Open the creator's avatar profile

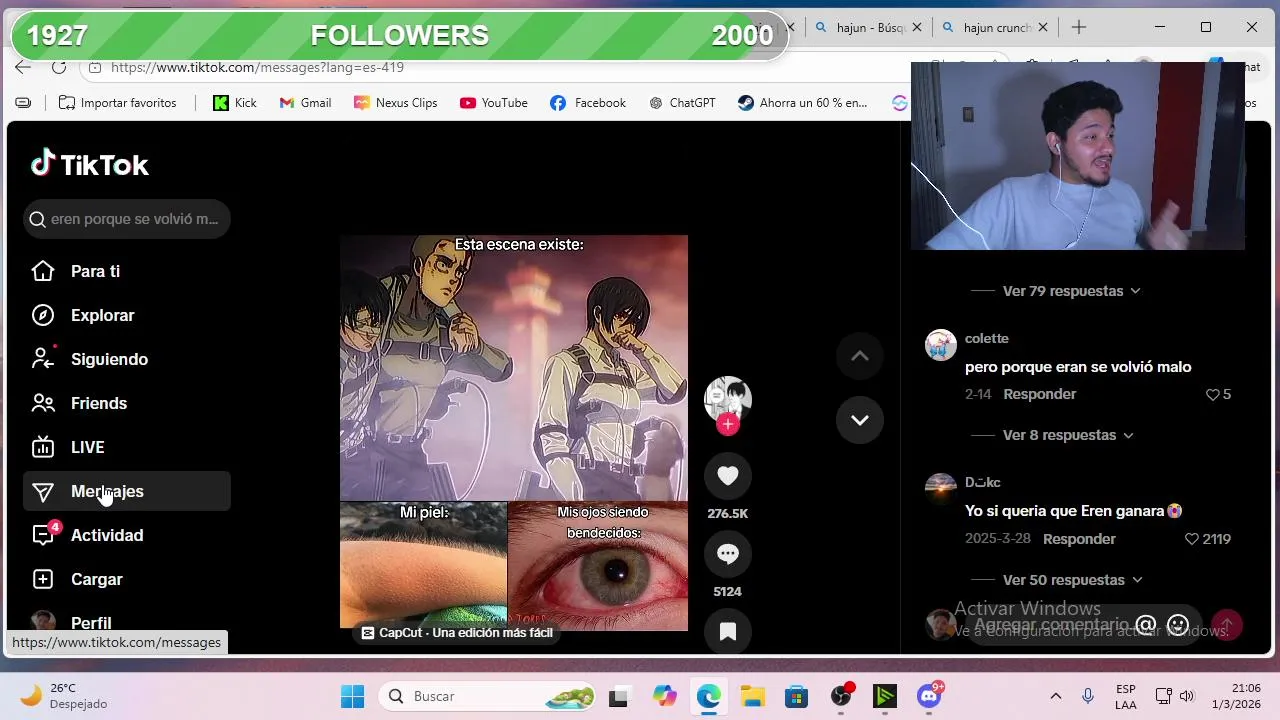(728, 398)
